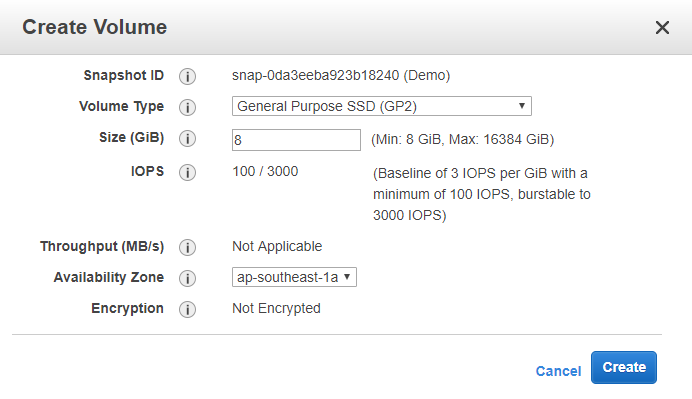Image resolution: width=692 pixels, height=399 pixels.
Task: Click the IOPS label
Action: pyautogui.click(x=147, y=171)
